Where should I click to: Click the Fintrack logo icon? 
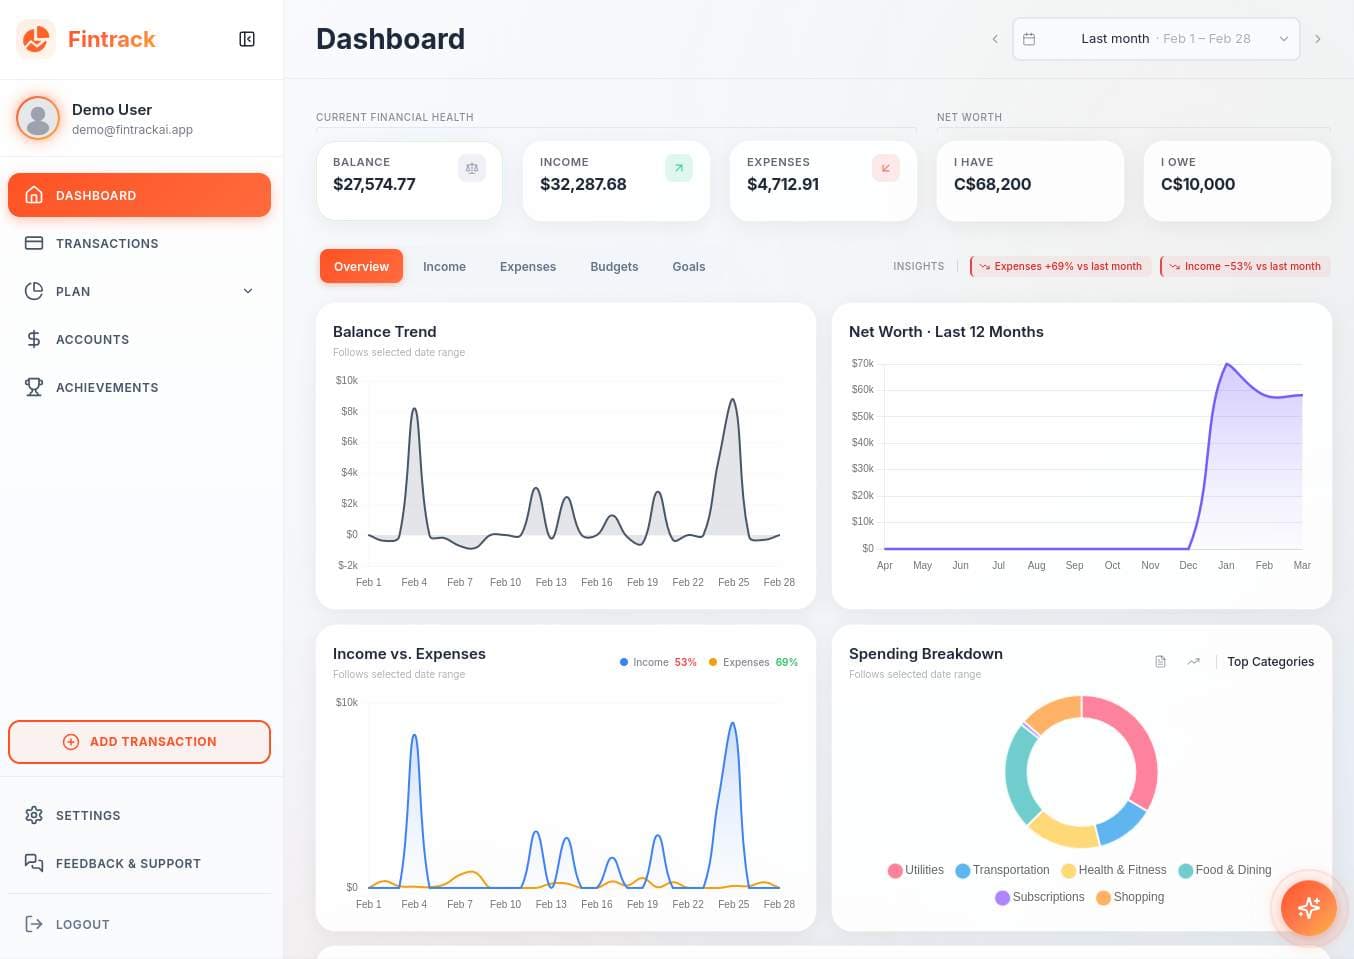pyautogui.click(x=35, y=39)
